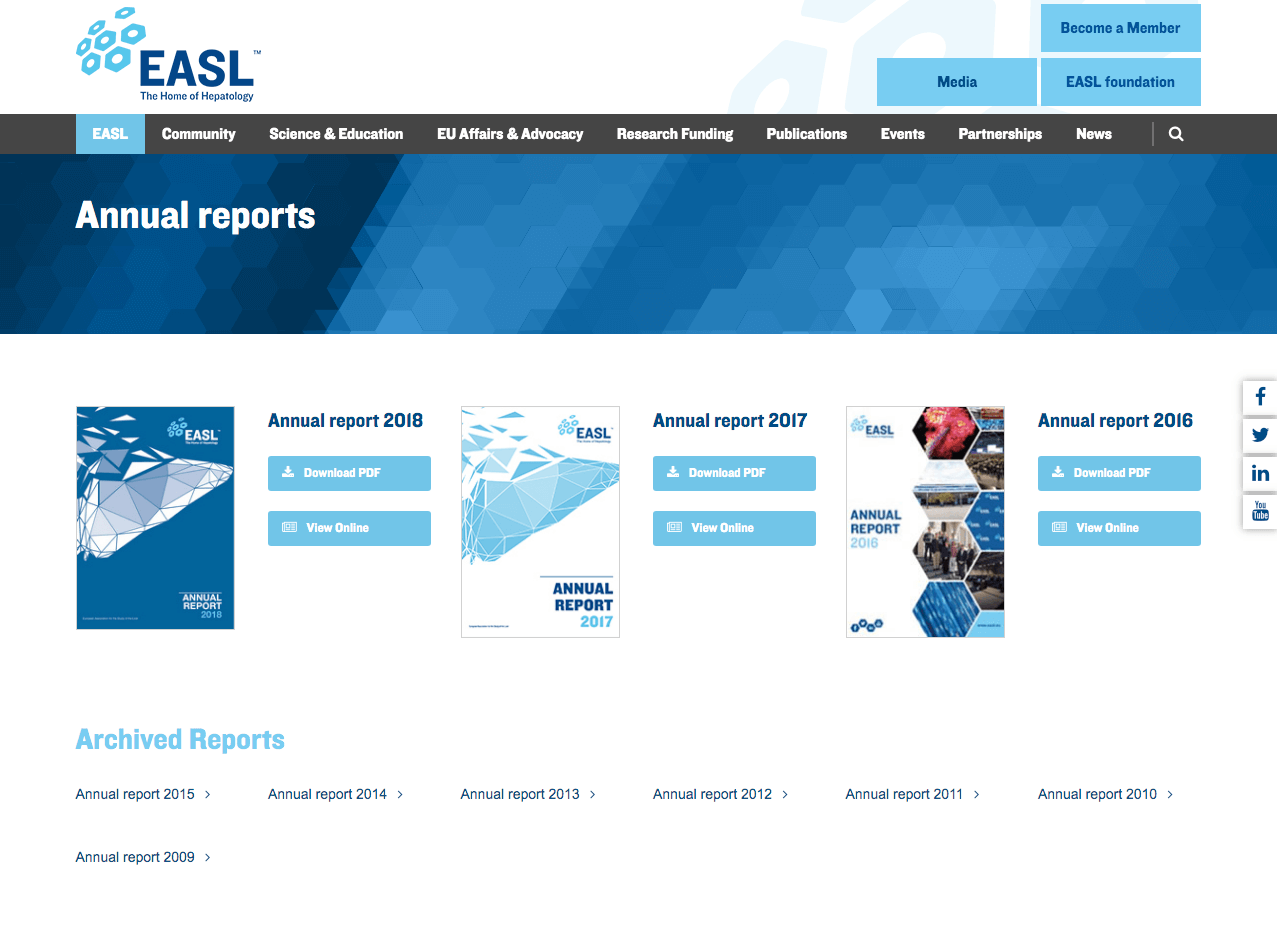1277x938 pixels.
Task: Click the Archived Reports heading
Action: (180, 740)
